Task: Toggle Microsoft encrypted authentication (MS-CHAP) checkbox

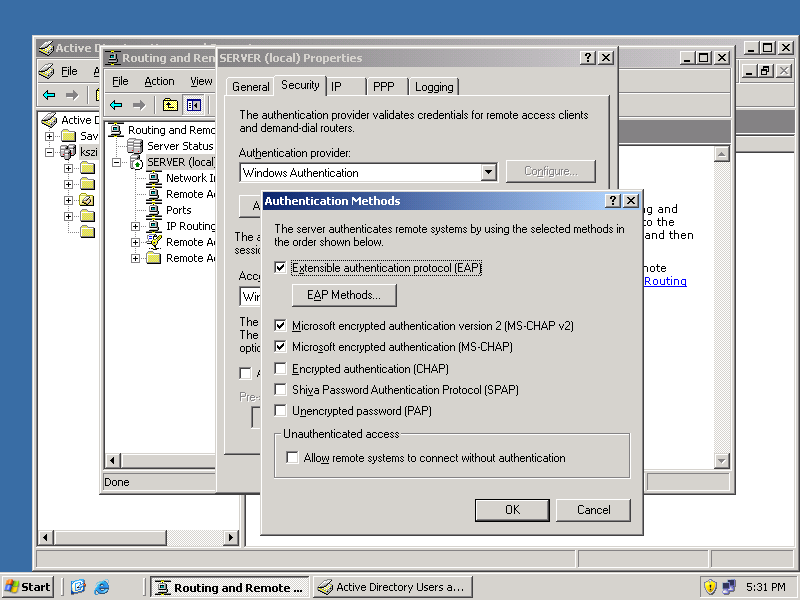Action: point(280,347)
